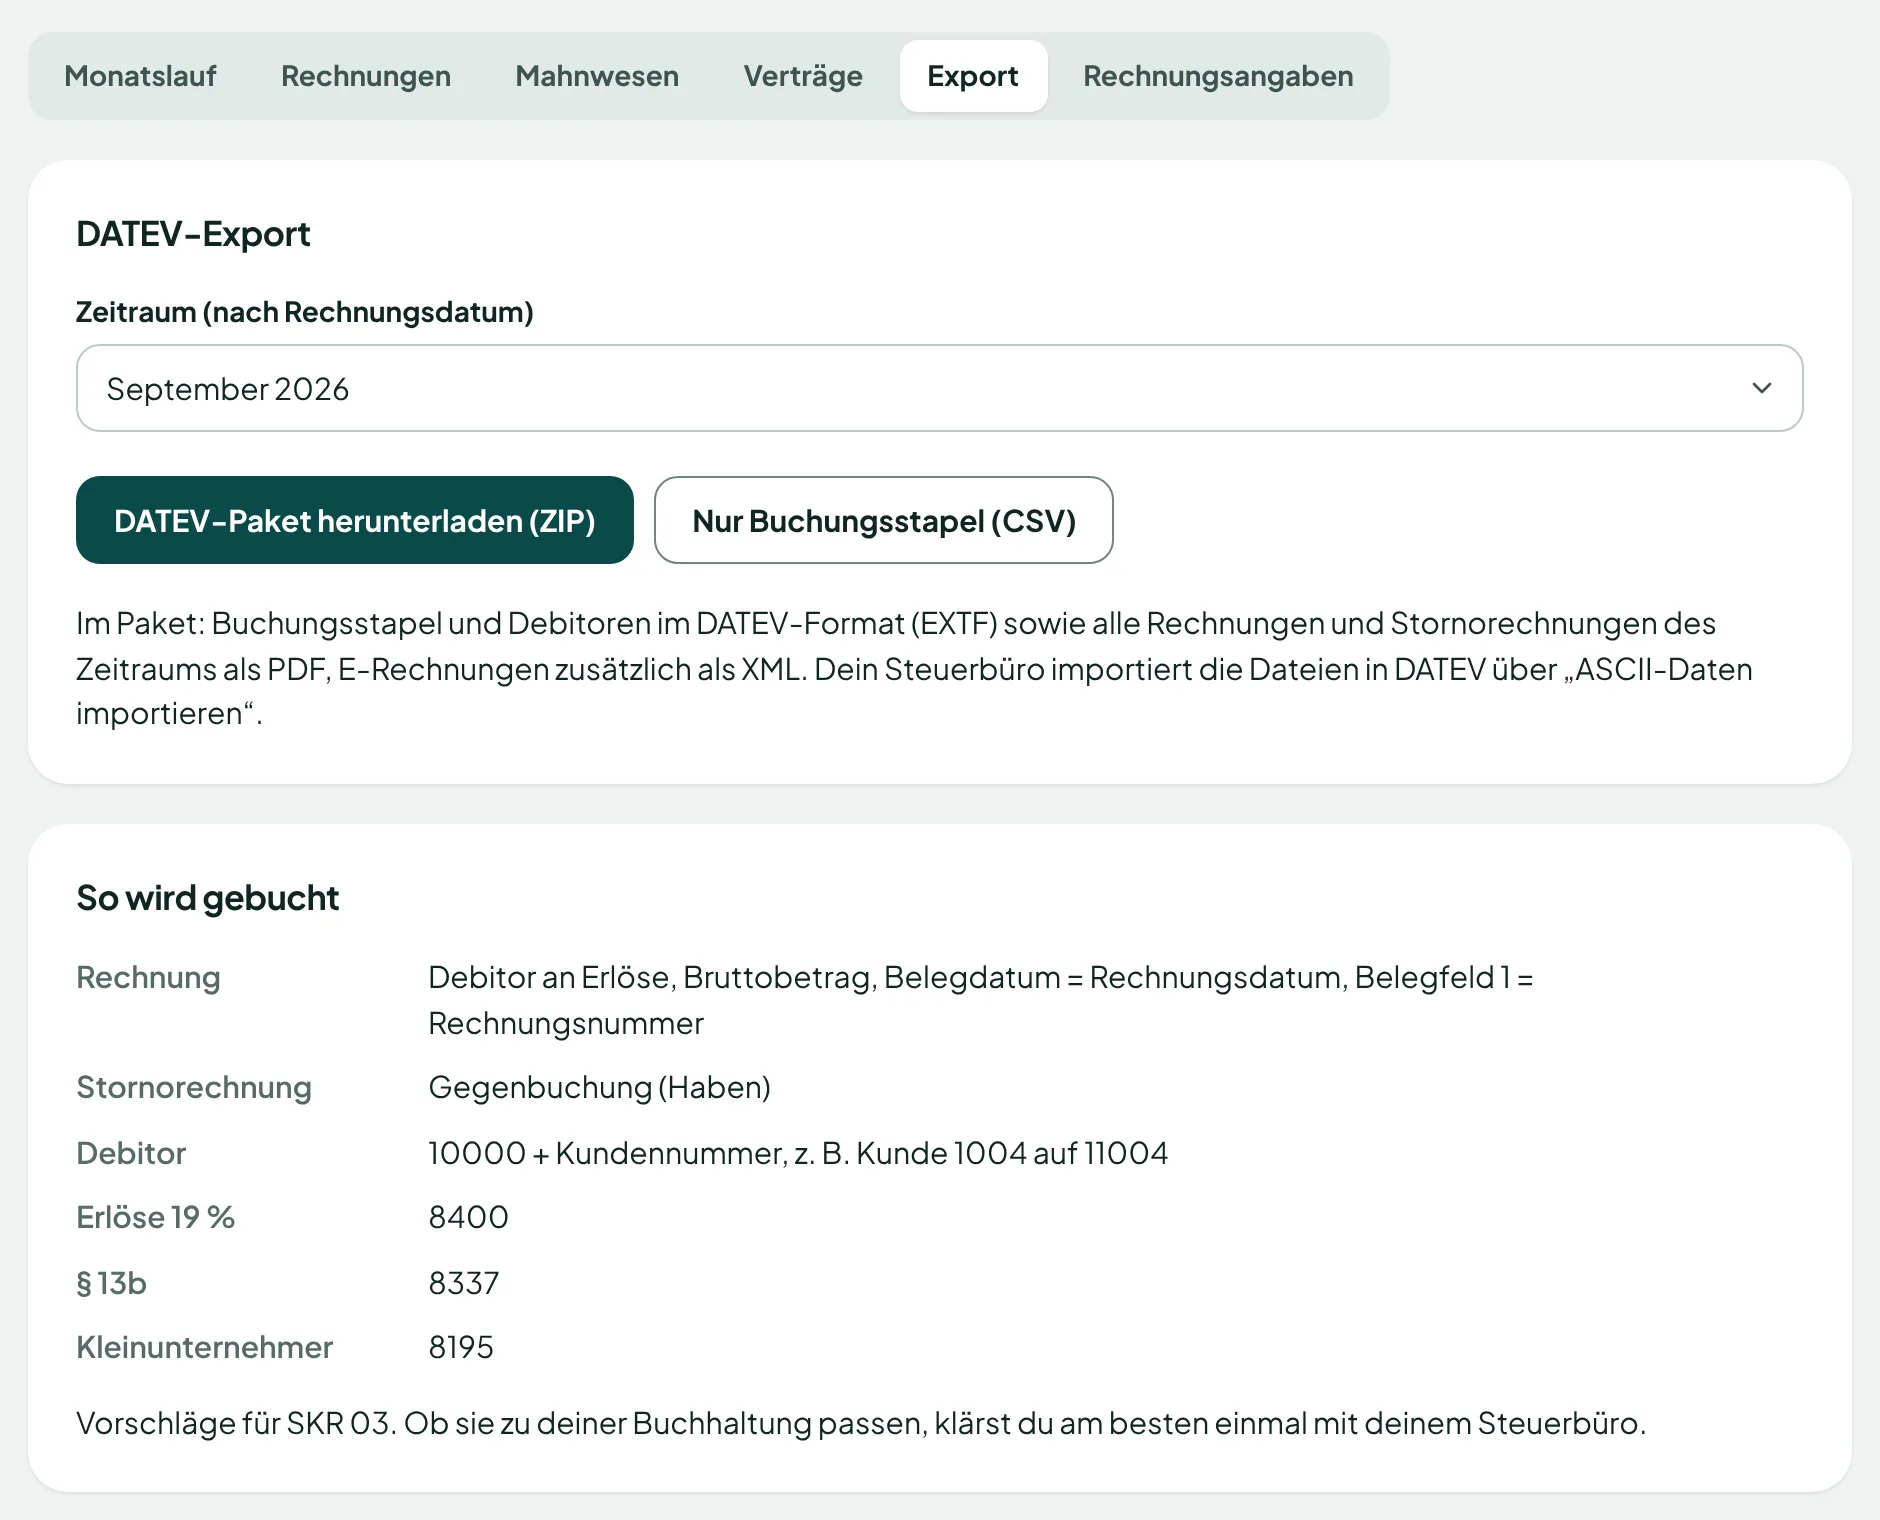This screenshot has height=1520, width=1880.
Task: Click the § 13b label
Action: (112, 1283)
